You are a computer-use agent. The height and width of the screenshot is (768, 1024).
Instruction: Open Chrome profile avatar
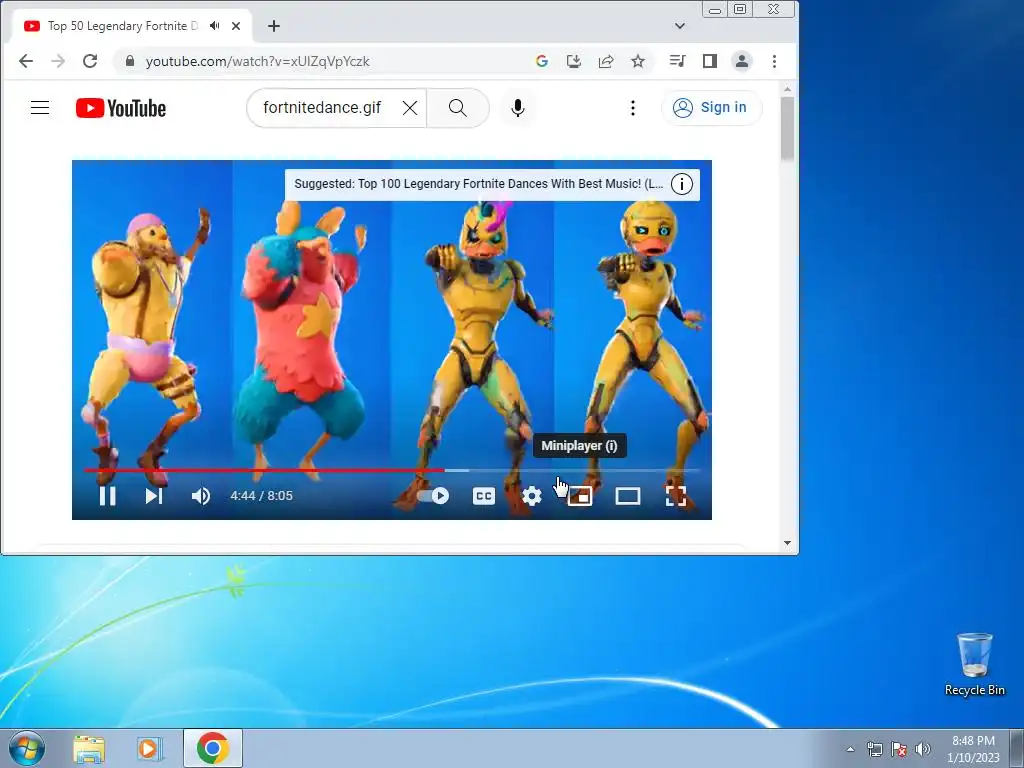pyautogui.click(x=742, y=61)
